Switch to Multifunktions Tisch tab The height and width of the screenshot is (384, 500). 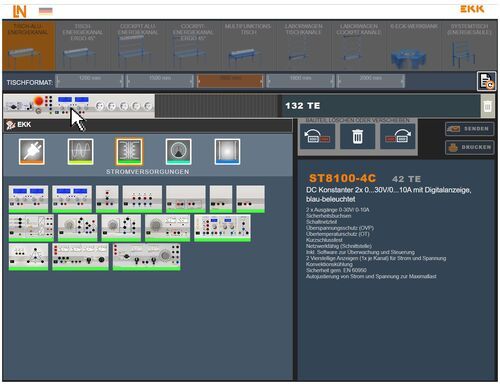click(248, 45)
